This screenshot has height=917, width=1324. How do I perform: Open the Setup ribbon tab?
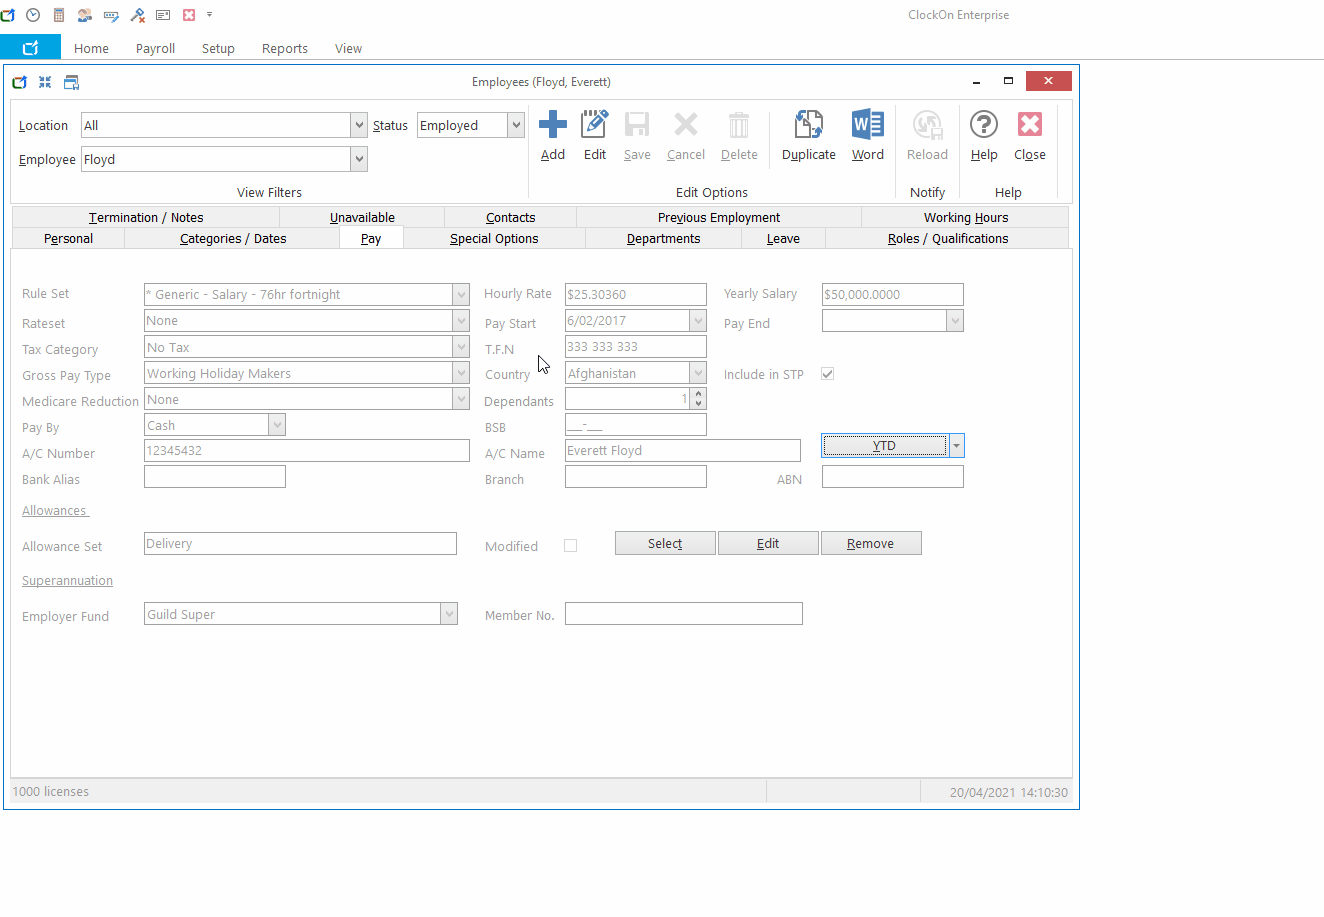[x=218, y=48]
